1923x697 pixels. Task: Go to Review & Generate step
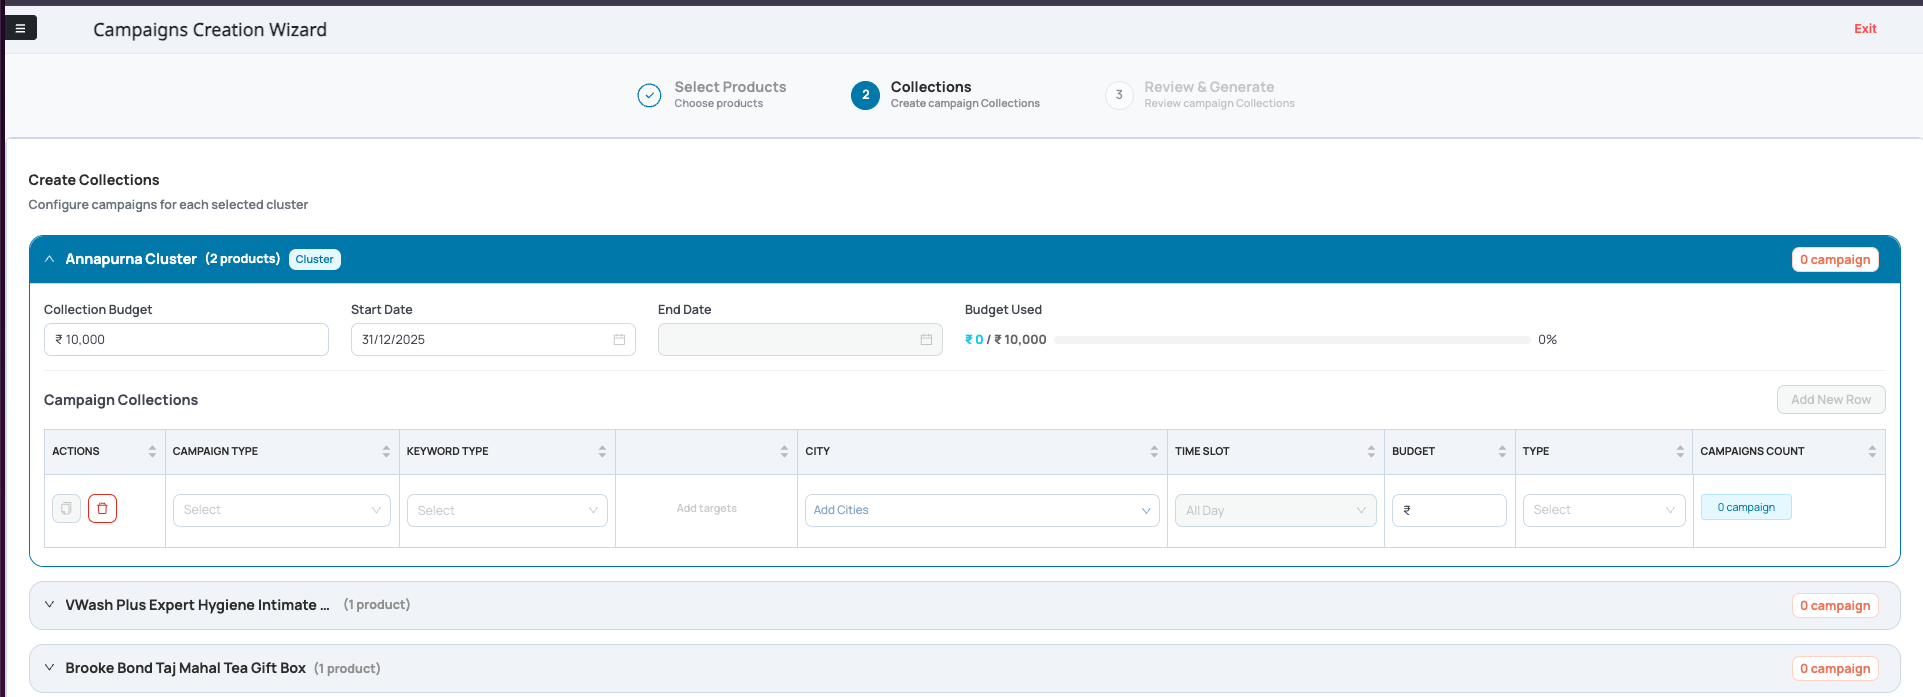(x=1209, y=87)
